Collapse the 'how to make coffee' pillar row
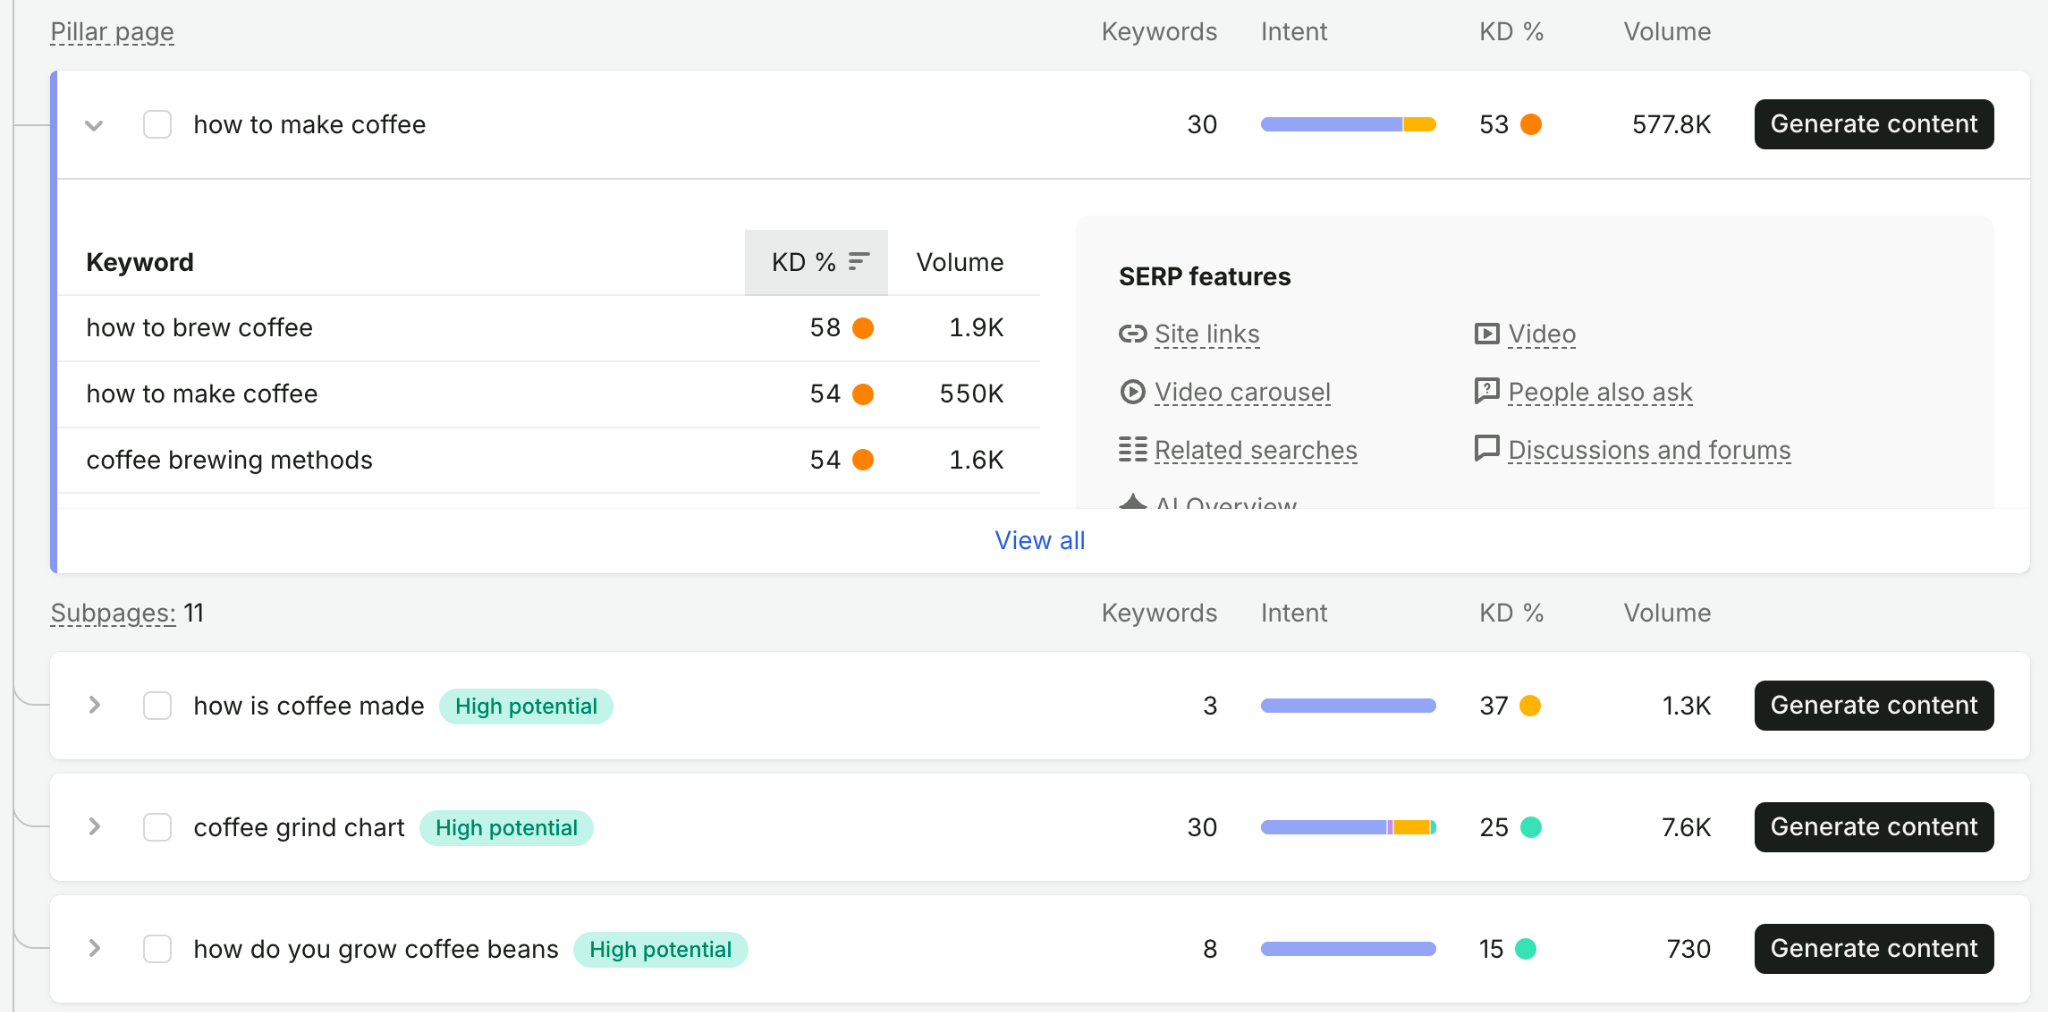The width and height of the screenshot is (2048, 1012). click(x=94, y=126)
